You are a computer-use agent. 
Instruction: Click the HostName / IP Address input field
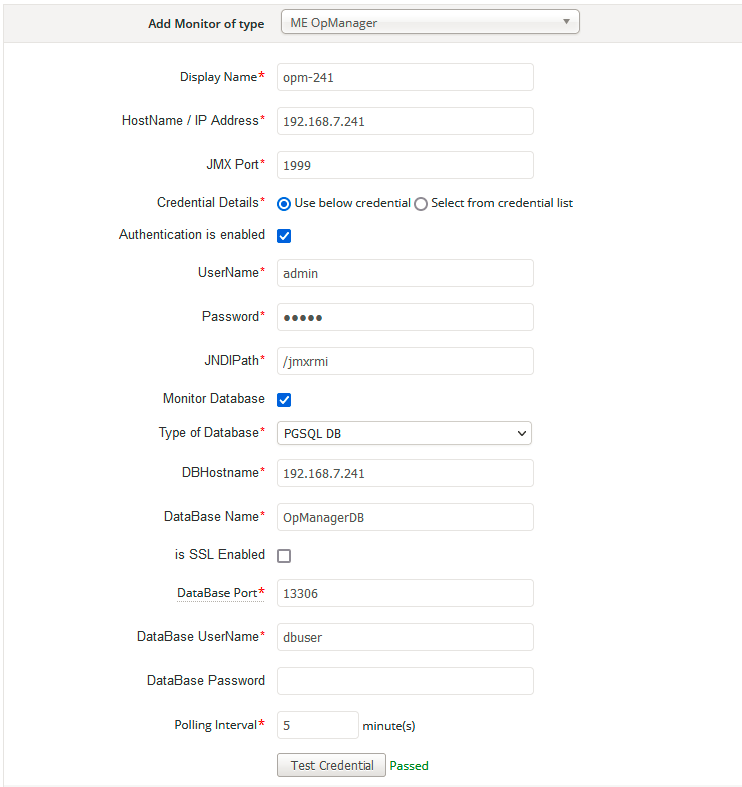(405, 121)
